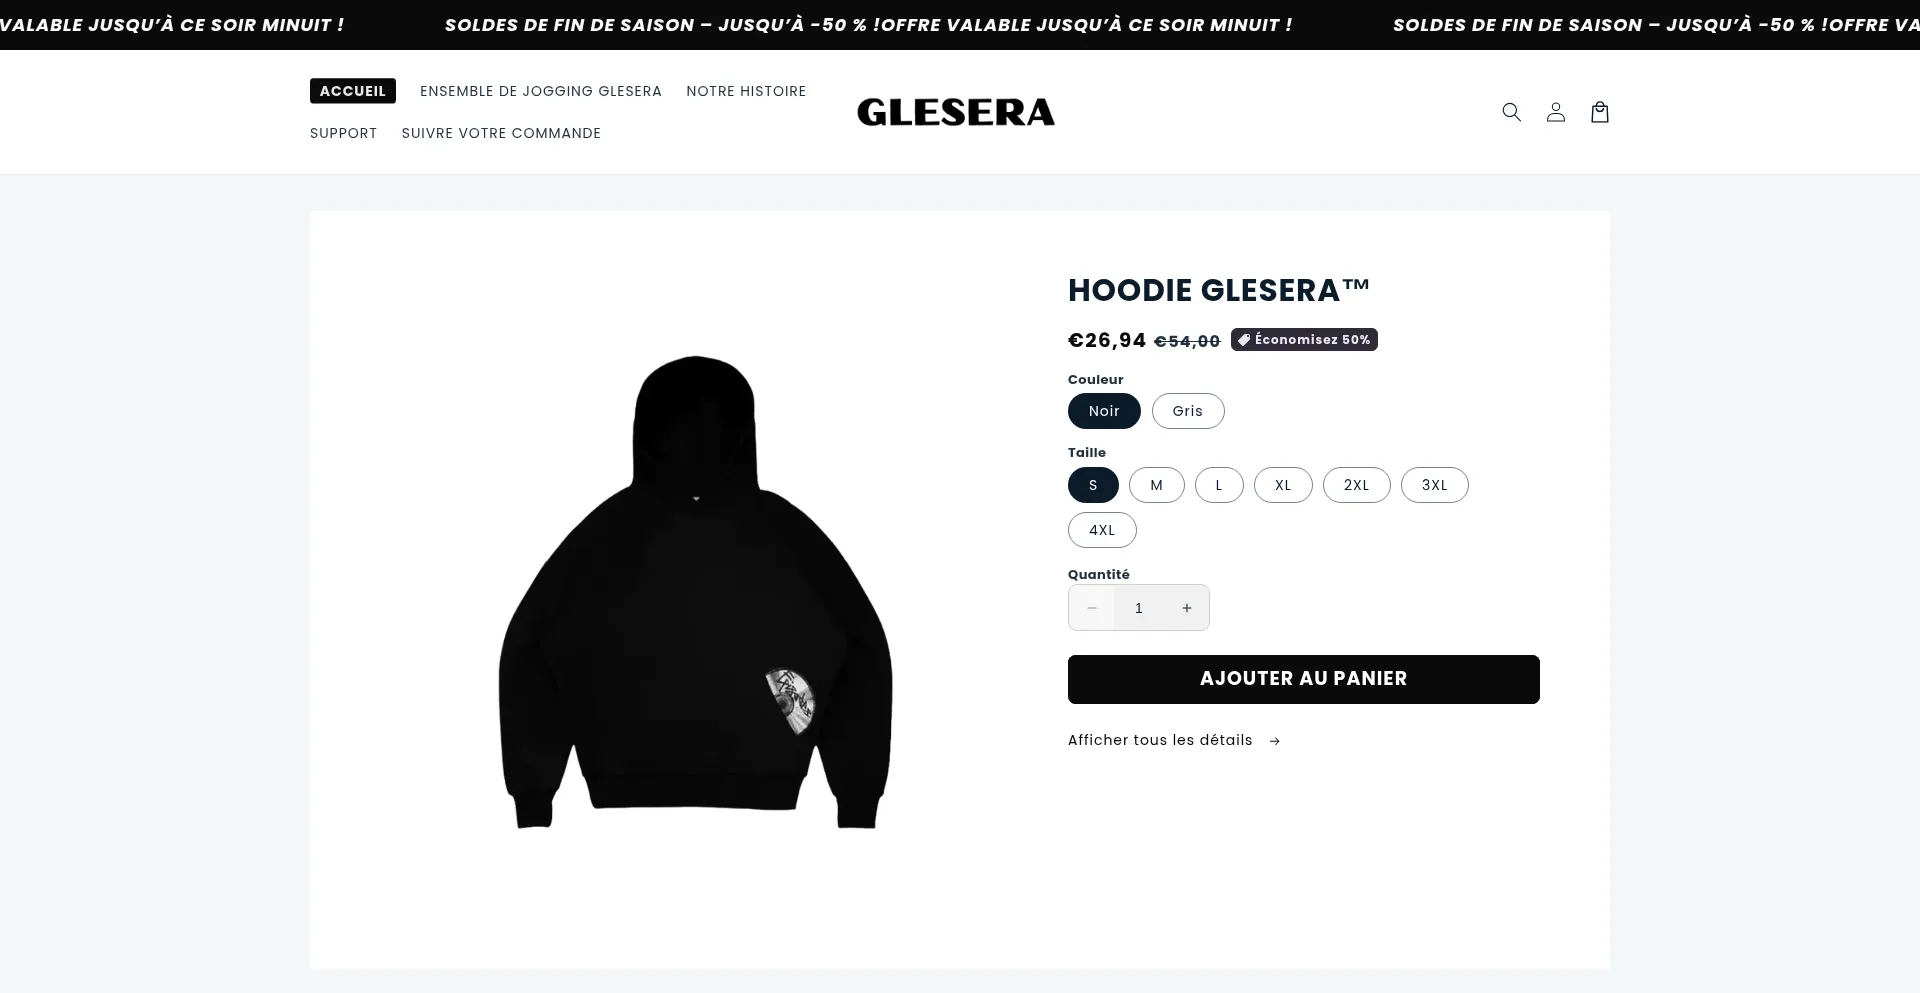Image resolution: width=1920 pixels, height=993 pixels.
Task: Increase quantity with the plus icon
Action: (x=1187, y=608)
